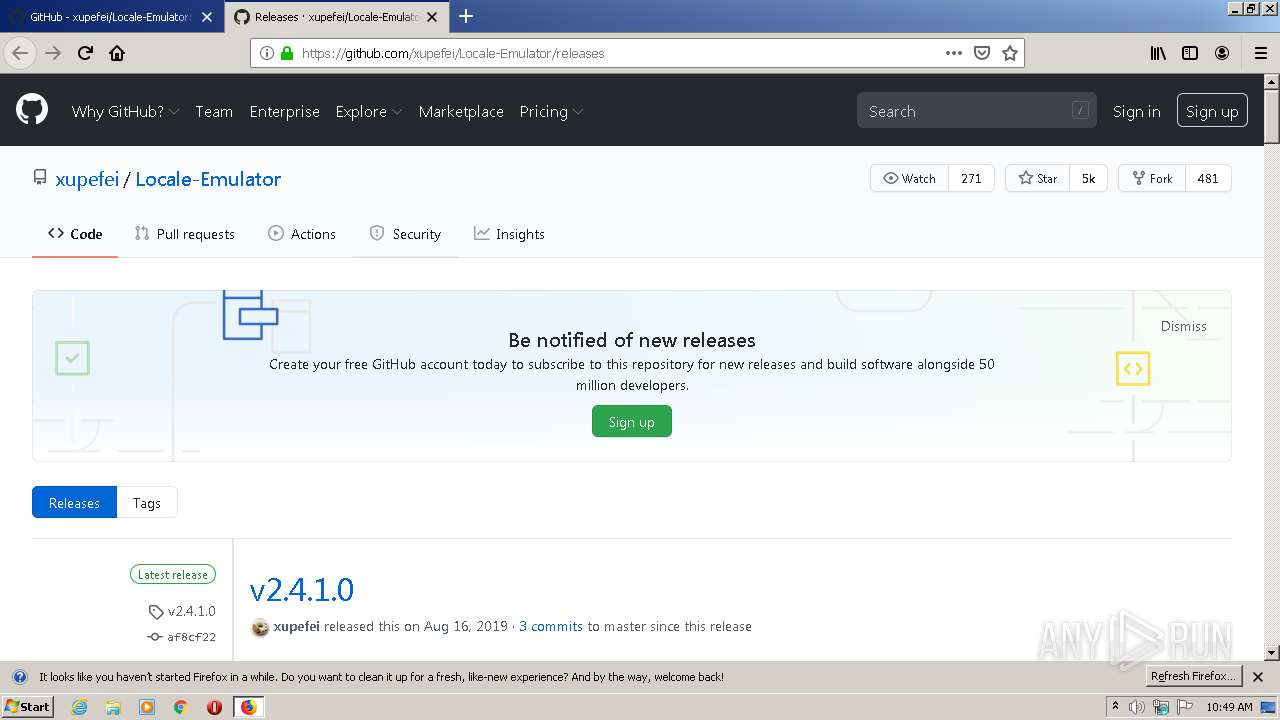Open the Firefox home page icon
The height and width of the screenshot is (720, 1280).
tap(117, 53)
